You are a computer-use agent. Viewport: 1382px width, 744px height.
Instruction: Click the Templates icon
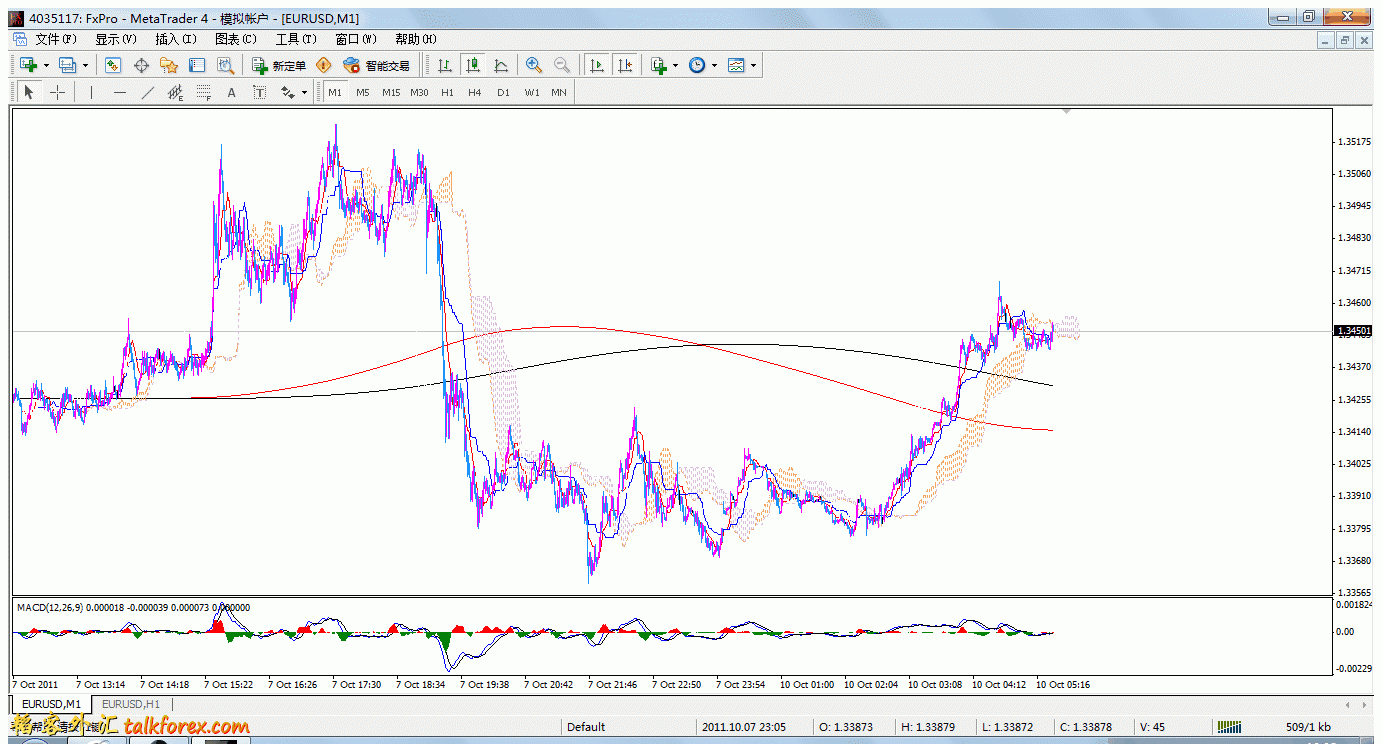[737, 65]
